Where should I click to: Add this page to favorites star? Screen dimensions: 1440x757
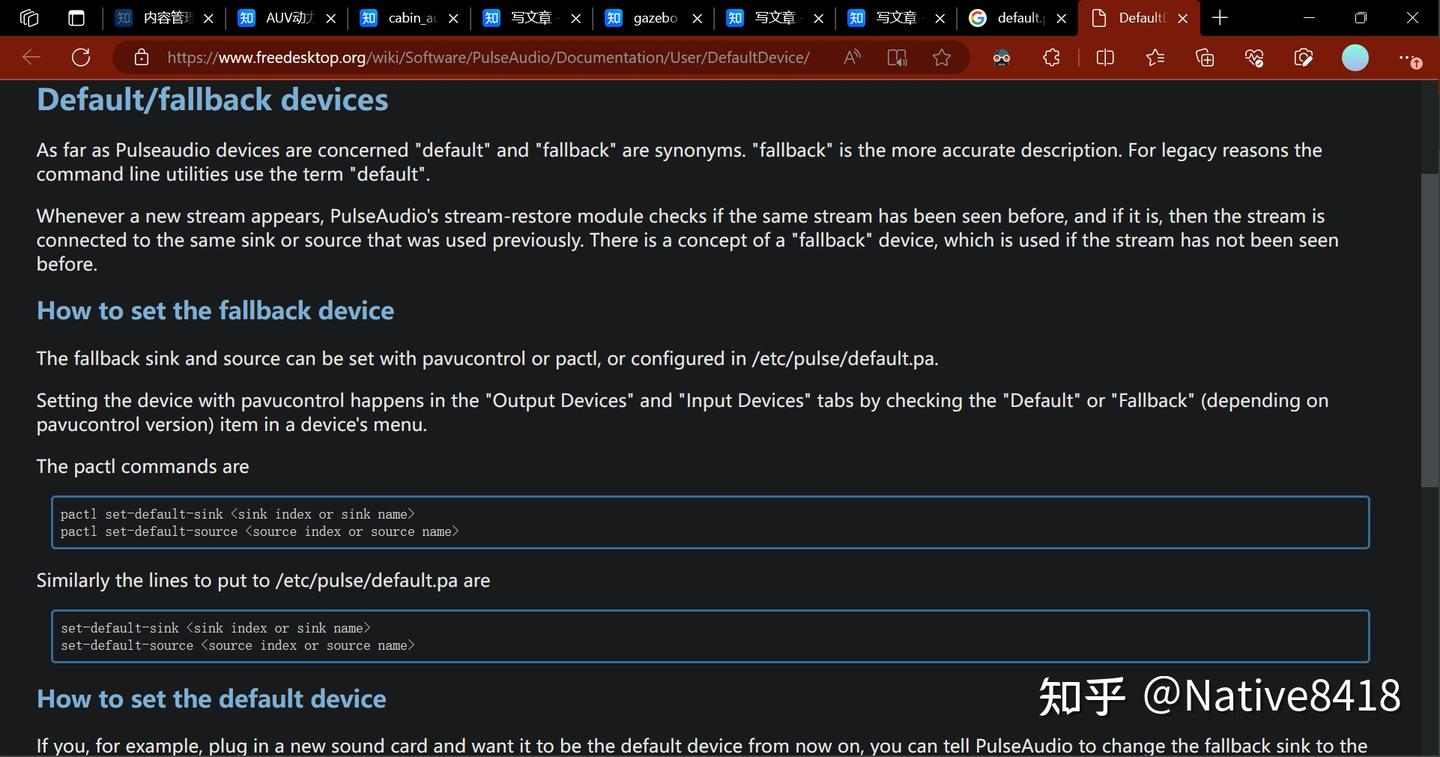(941, 57)
